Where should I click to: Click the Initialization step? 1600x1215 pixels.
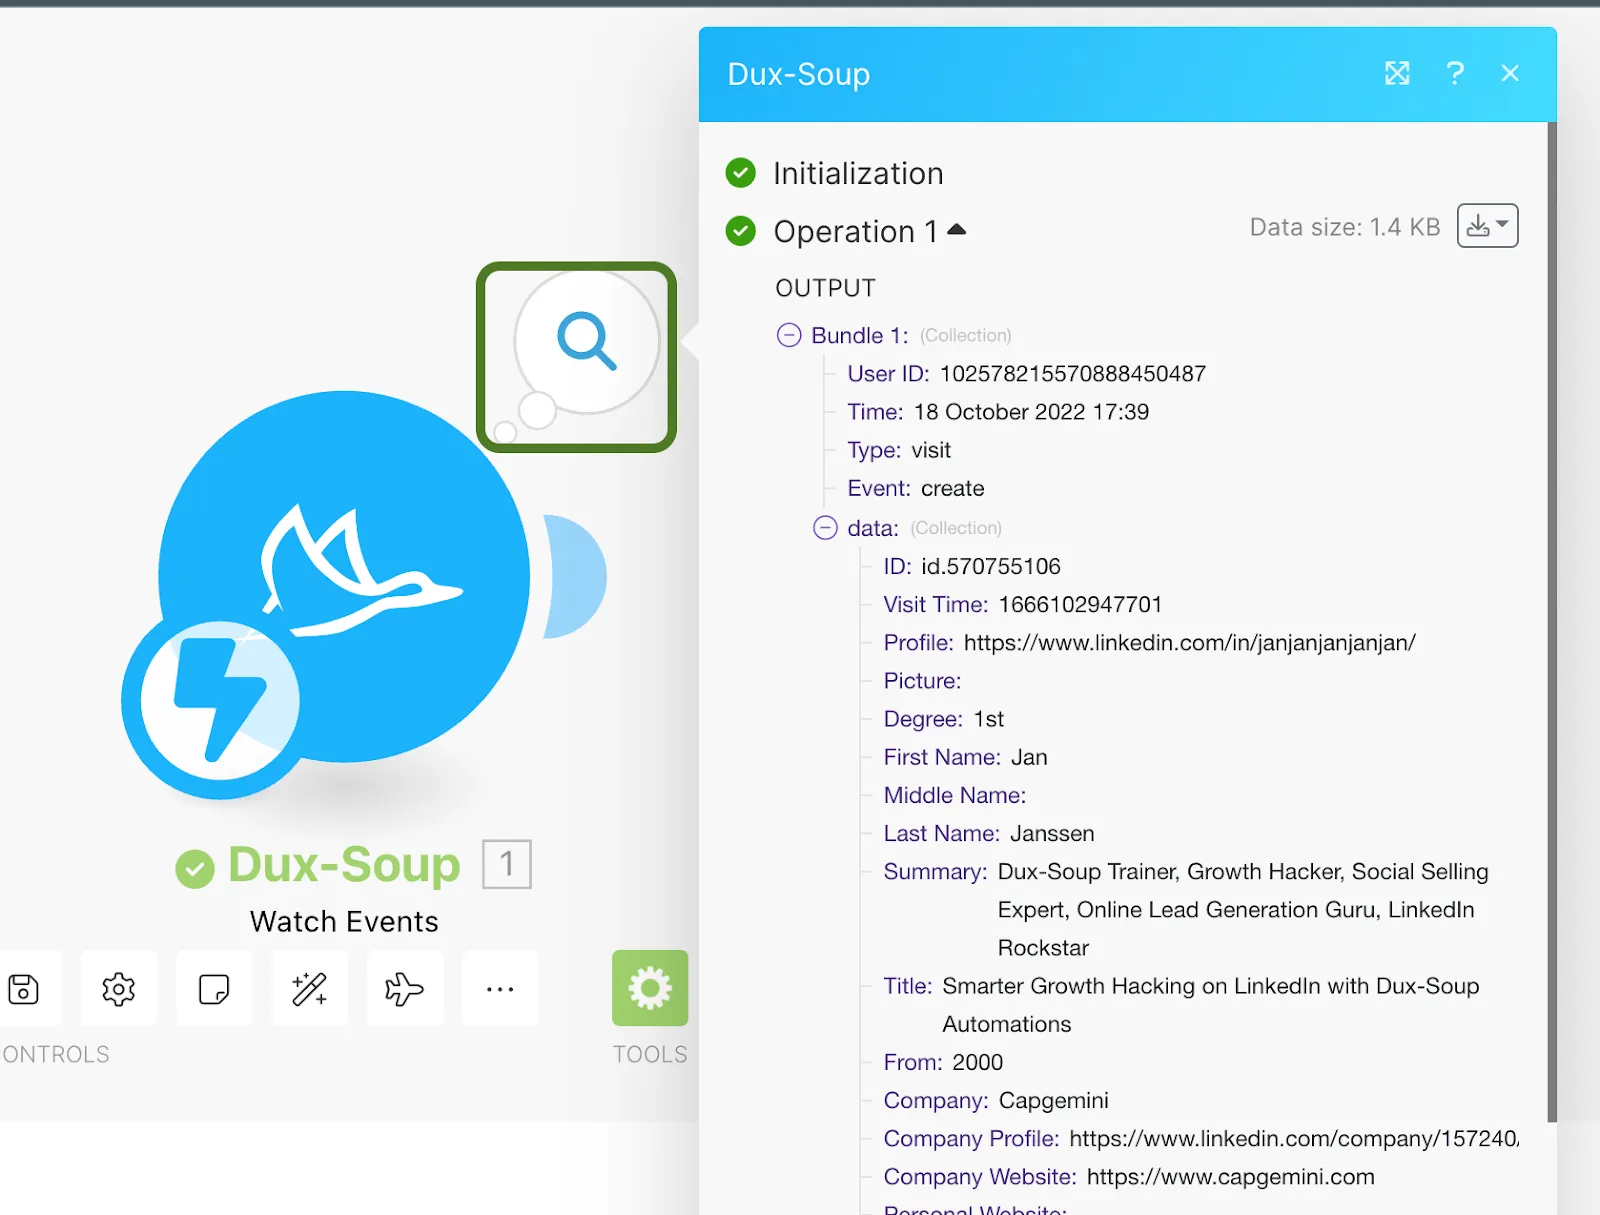pyautogui.click(x=858, y=173)
